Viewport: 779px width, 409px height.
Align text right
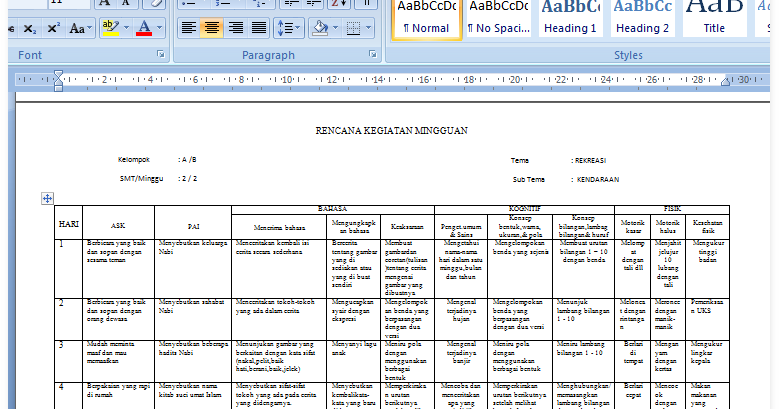click(235, 28)
